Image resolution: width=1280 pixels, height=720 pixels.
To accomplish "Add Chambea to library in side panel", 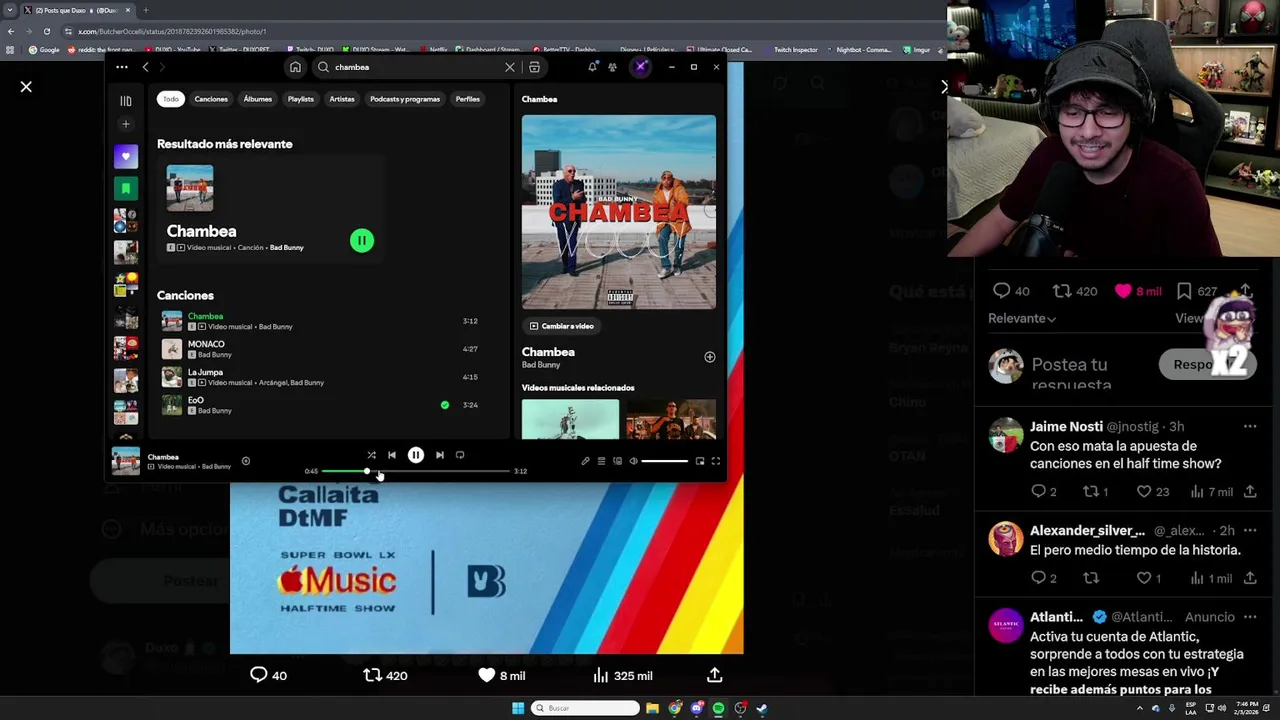I will pyautogui.click(x=710, y=357).
